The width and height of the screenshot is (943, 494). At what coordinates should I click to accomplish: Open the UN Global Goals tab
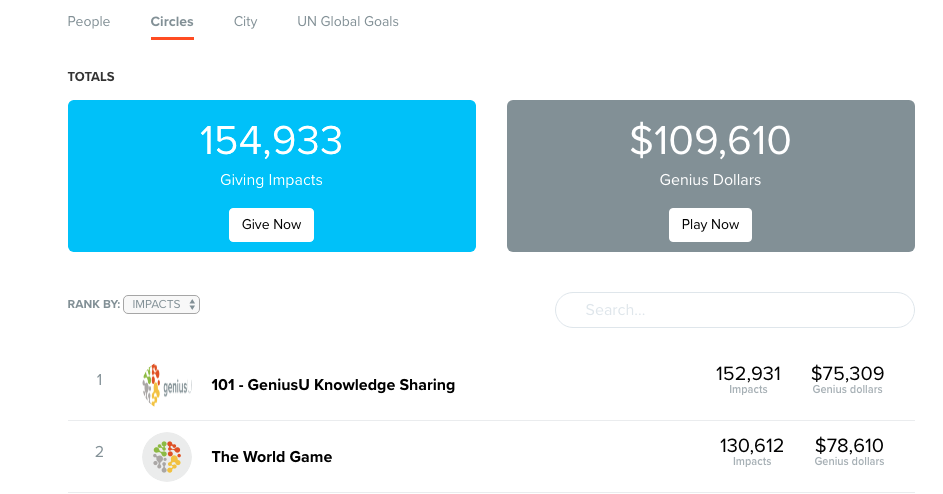click(x=348, y=22)
